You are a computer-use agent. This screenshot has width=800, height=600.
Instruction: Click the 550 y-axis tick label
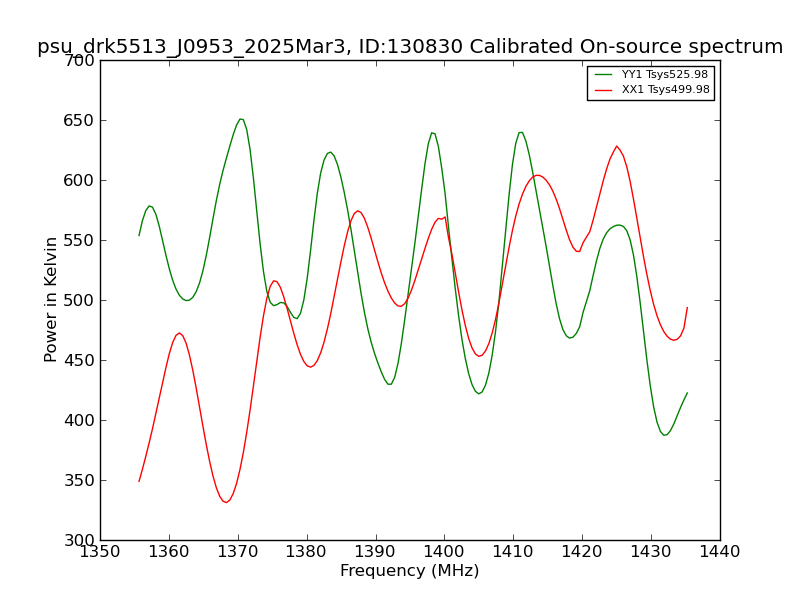(79, 240)
